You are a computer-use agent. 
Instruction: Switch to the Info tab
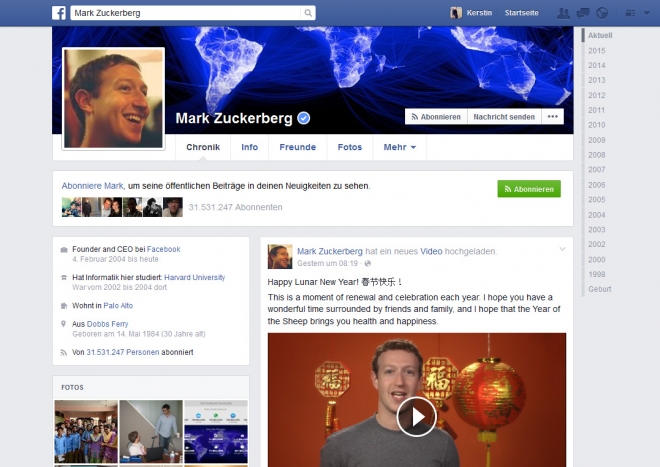250,147
